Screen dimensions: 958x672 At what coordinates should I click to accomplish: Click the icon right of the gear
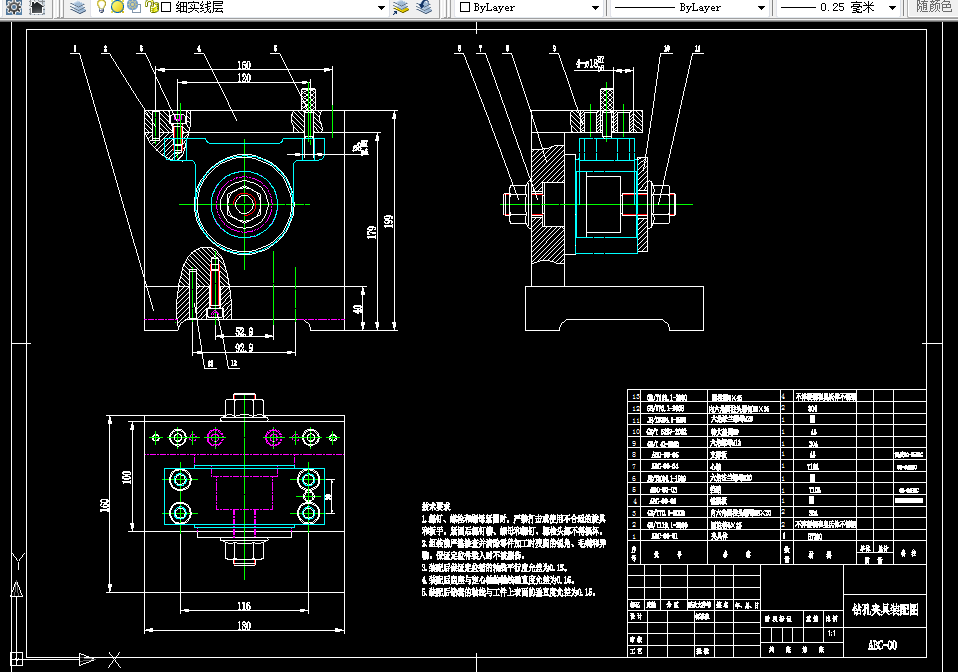click(x=36, y=7)
